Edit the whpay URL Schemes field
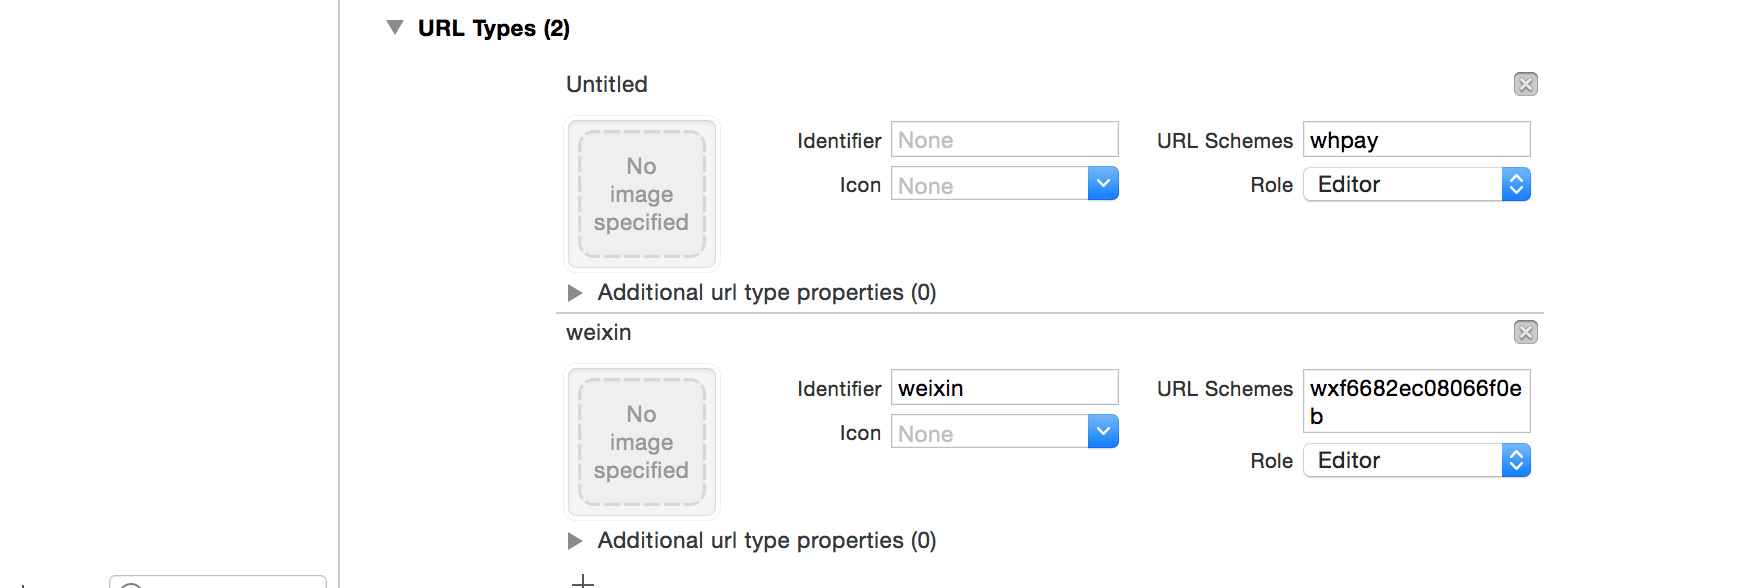 tap(1416, 140)
